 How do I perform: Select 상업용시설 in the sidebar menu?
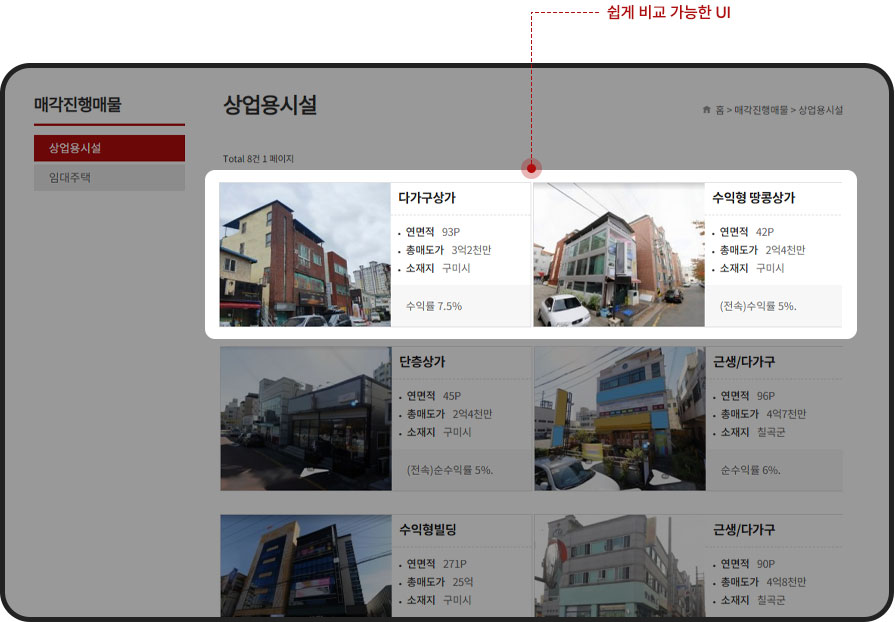coord(110,148)
